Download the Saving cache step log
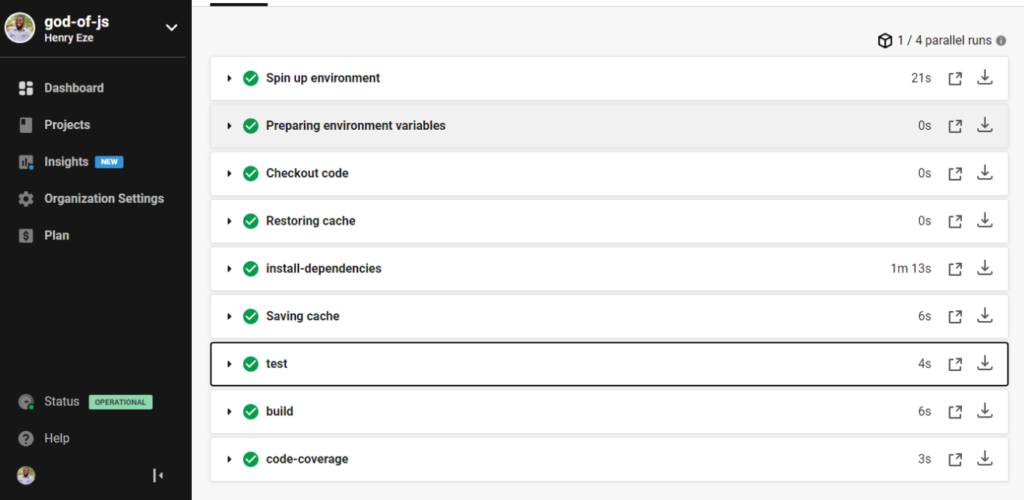This screenshot has height=500, width=1024. [985, 316]
